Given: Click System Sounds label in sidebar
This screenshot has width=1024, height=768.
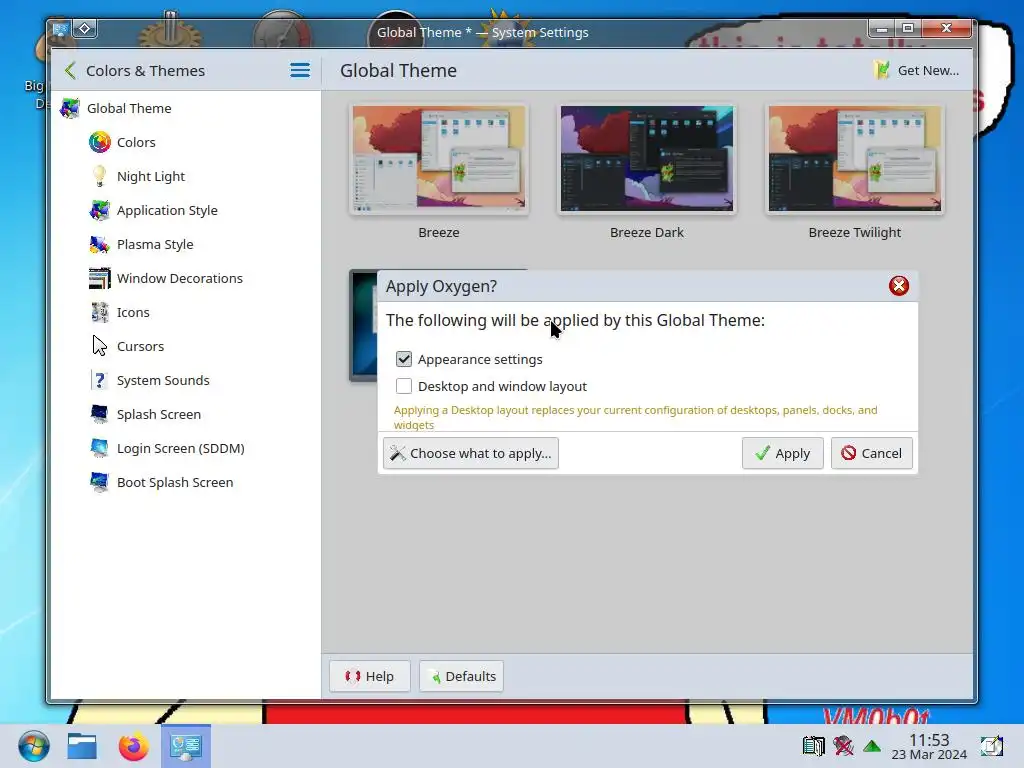Looking at the screenshot, I should point(163,380).
